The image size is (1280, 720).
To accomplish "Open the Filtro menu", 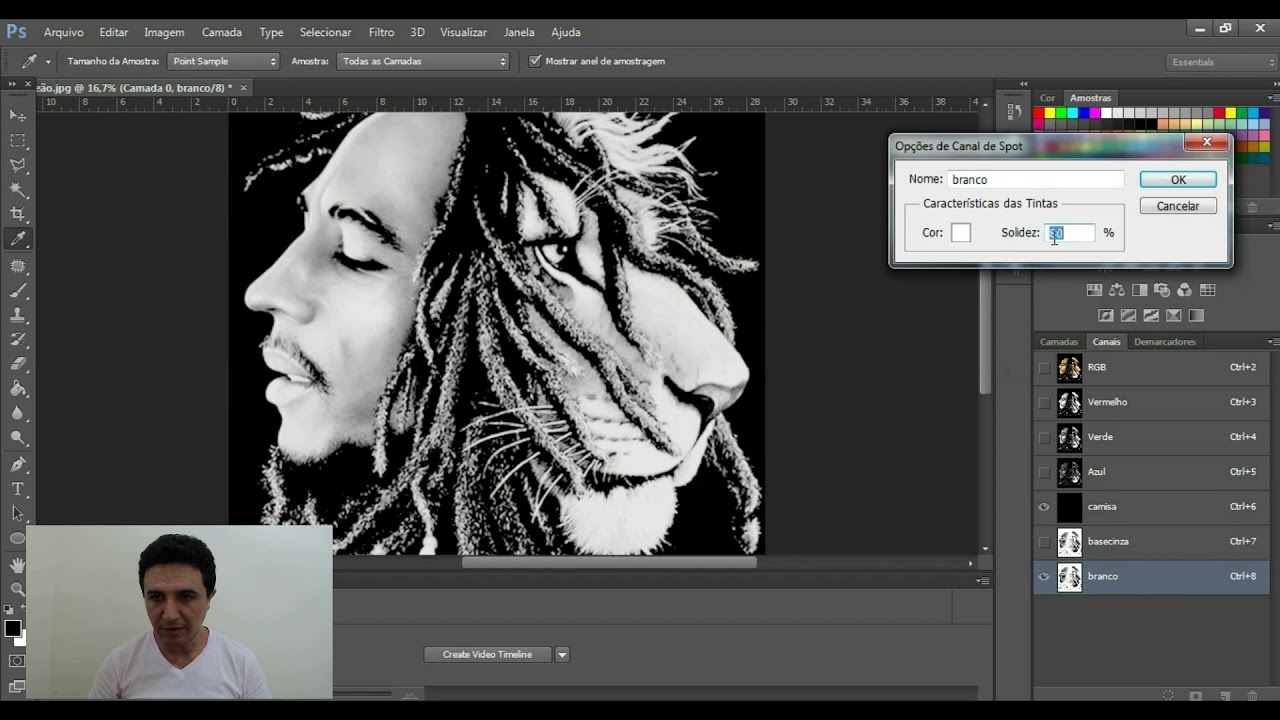I will (x=381, y=32).
